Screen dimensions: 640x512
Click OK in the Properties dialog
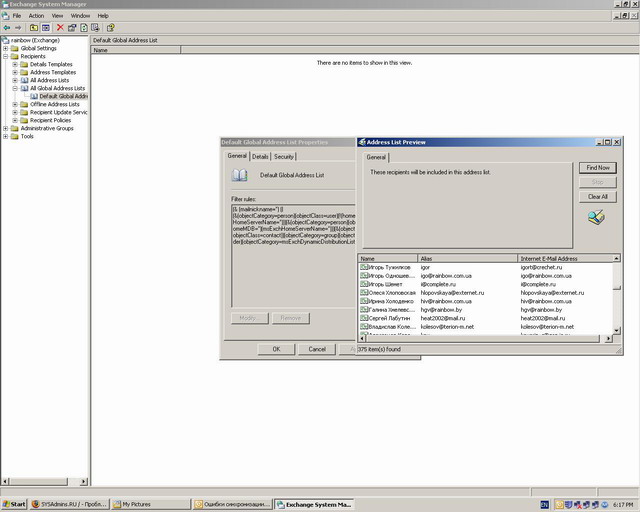click(x=276, y=349)
